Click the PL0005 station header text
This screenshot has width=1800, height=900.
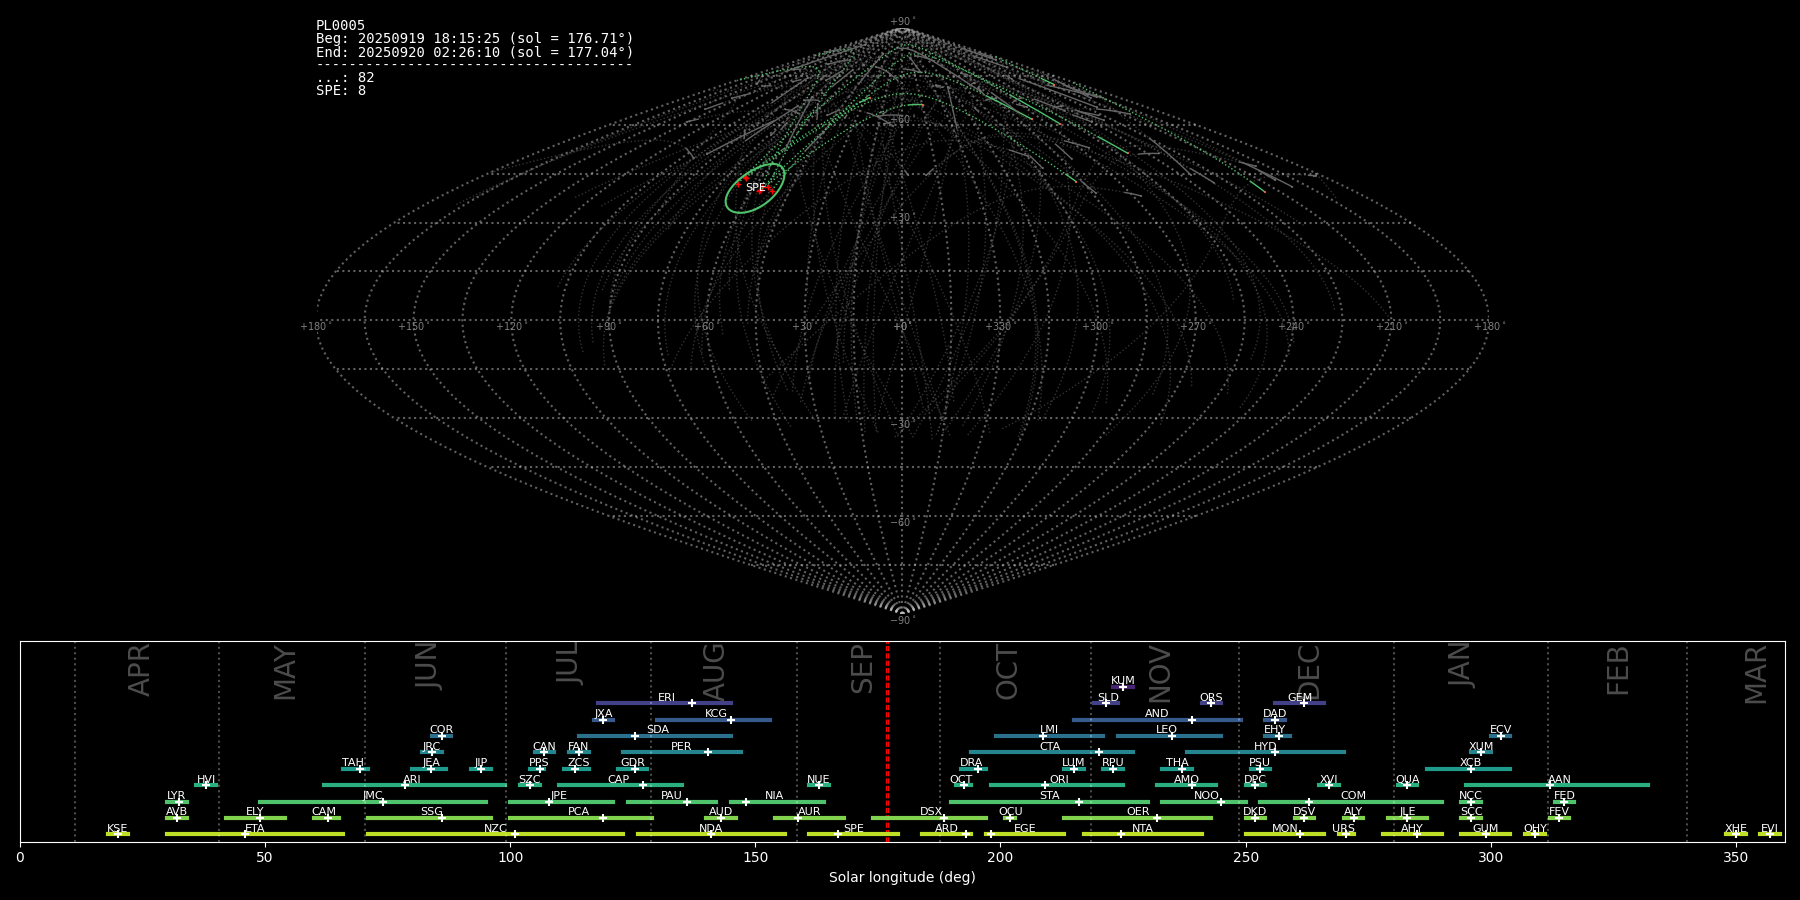click(340, 26)
